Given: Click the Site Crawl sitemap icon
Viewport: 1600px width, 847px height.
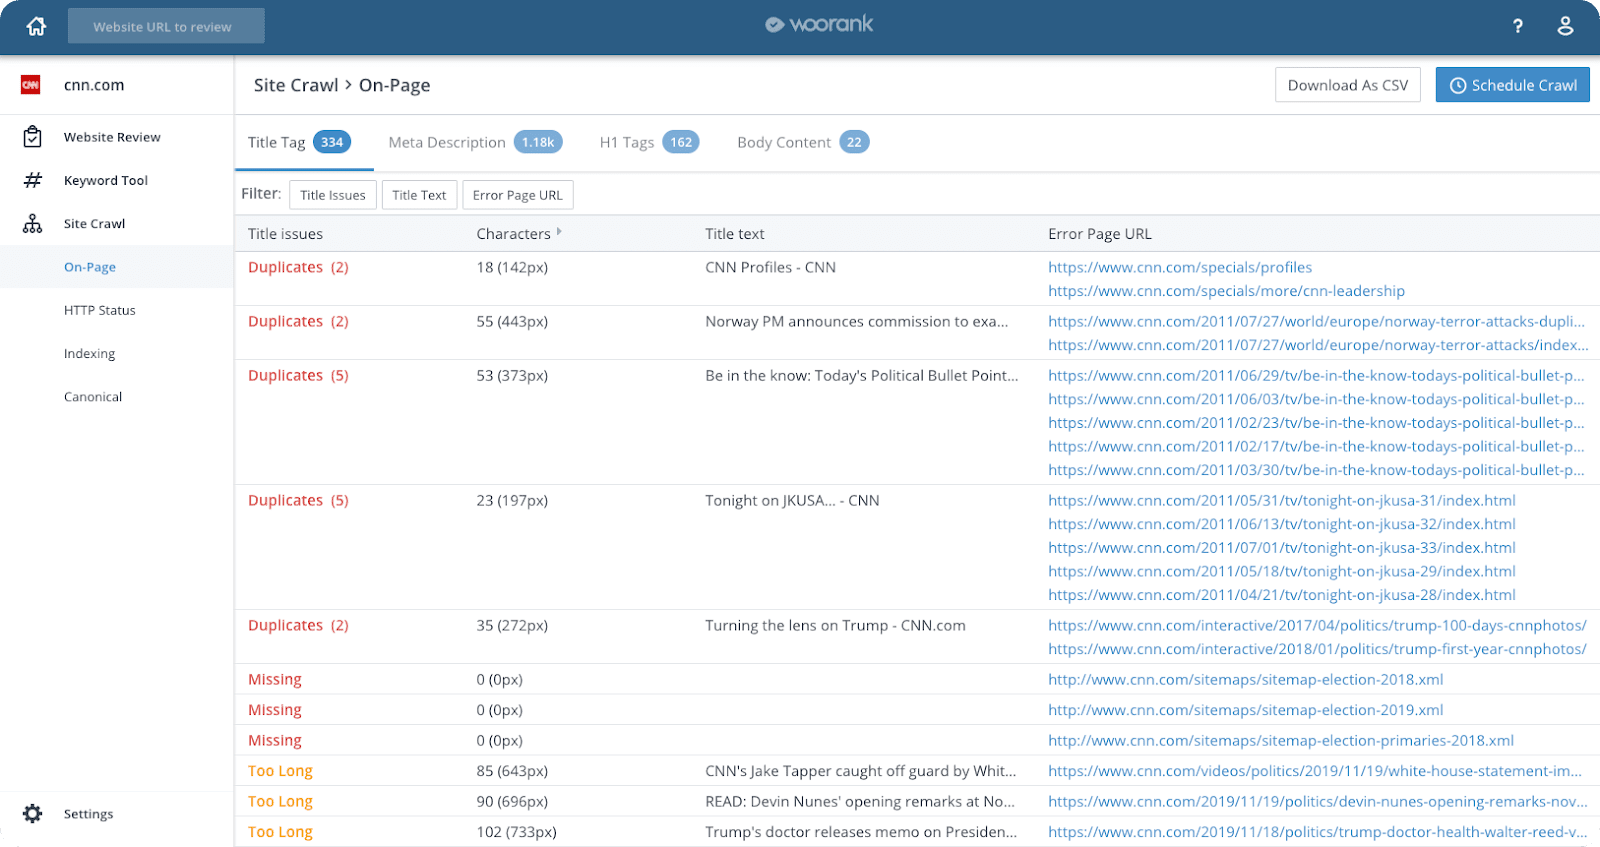Looking at the screenshot, I should [32, 224].
